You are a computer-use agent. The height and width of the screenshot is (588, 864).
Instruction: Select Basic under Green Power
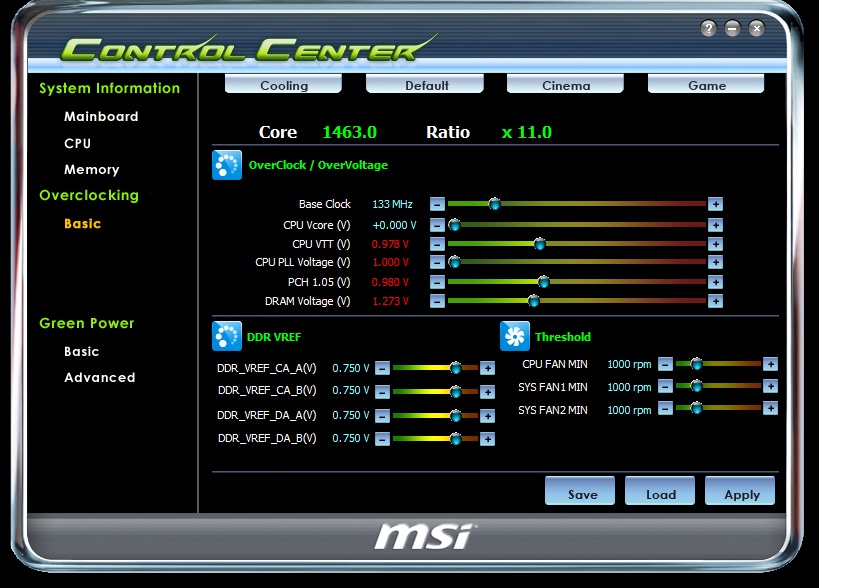[x=81, y=351]
